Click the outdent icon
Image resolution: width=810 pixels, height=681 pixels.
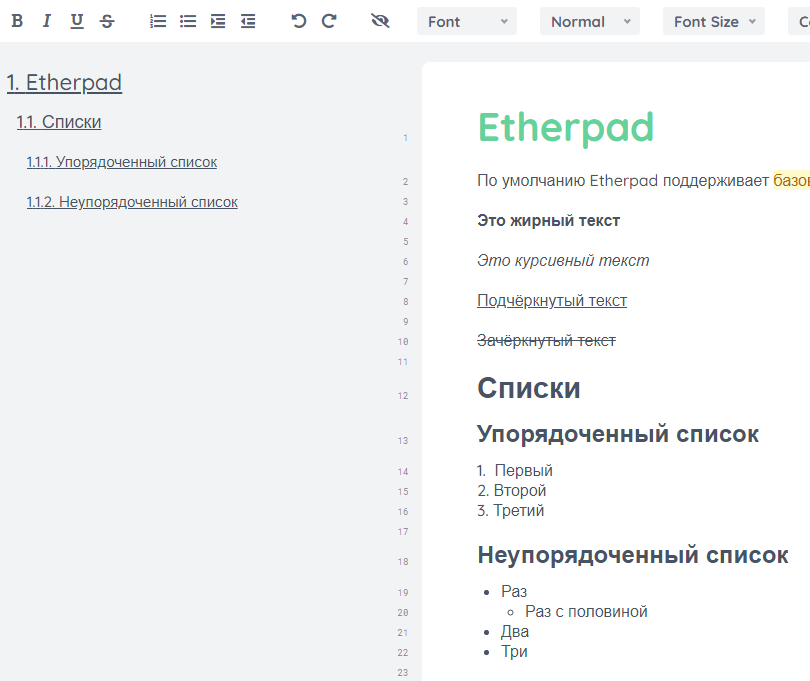(248, 21)
